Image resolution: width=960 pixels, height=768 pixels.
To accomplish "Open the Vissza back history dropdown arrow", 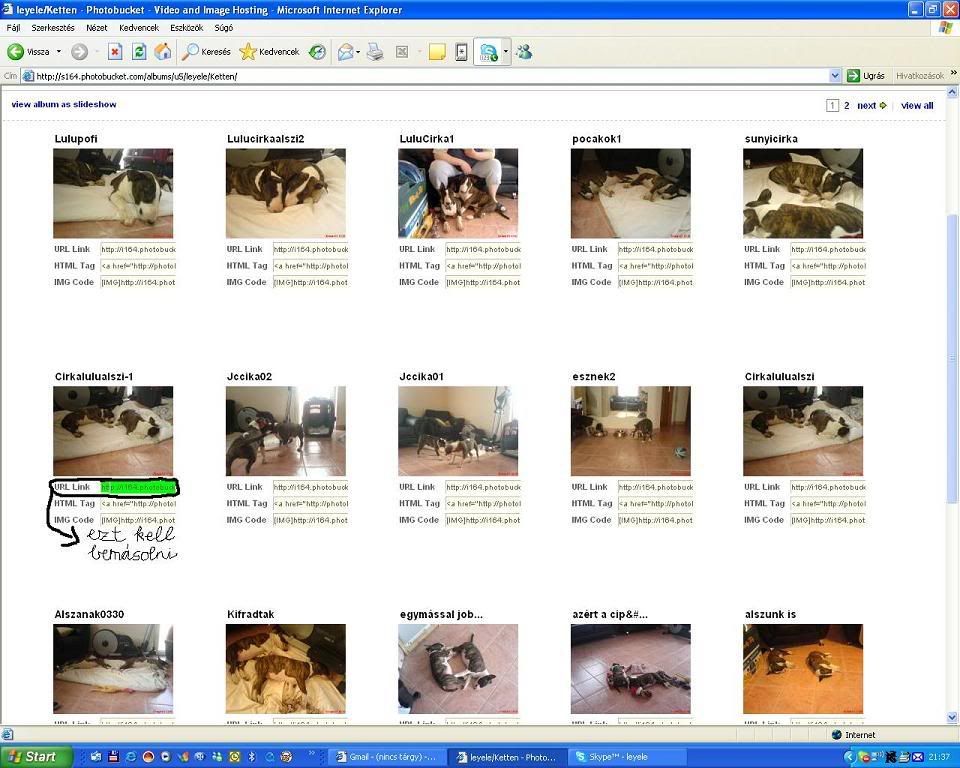I will (x=58, y=52).
